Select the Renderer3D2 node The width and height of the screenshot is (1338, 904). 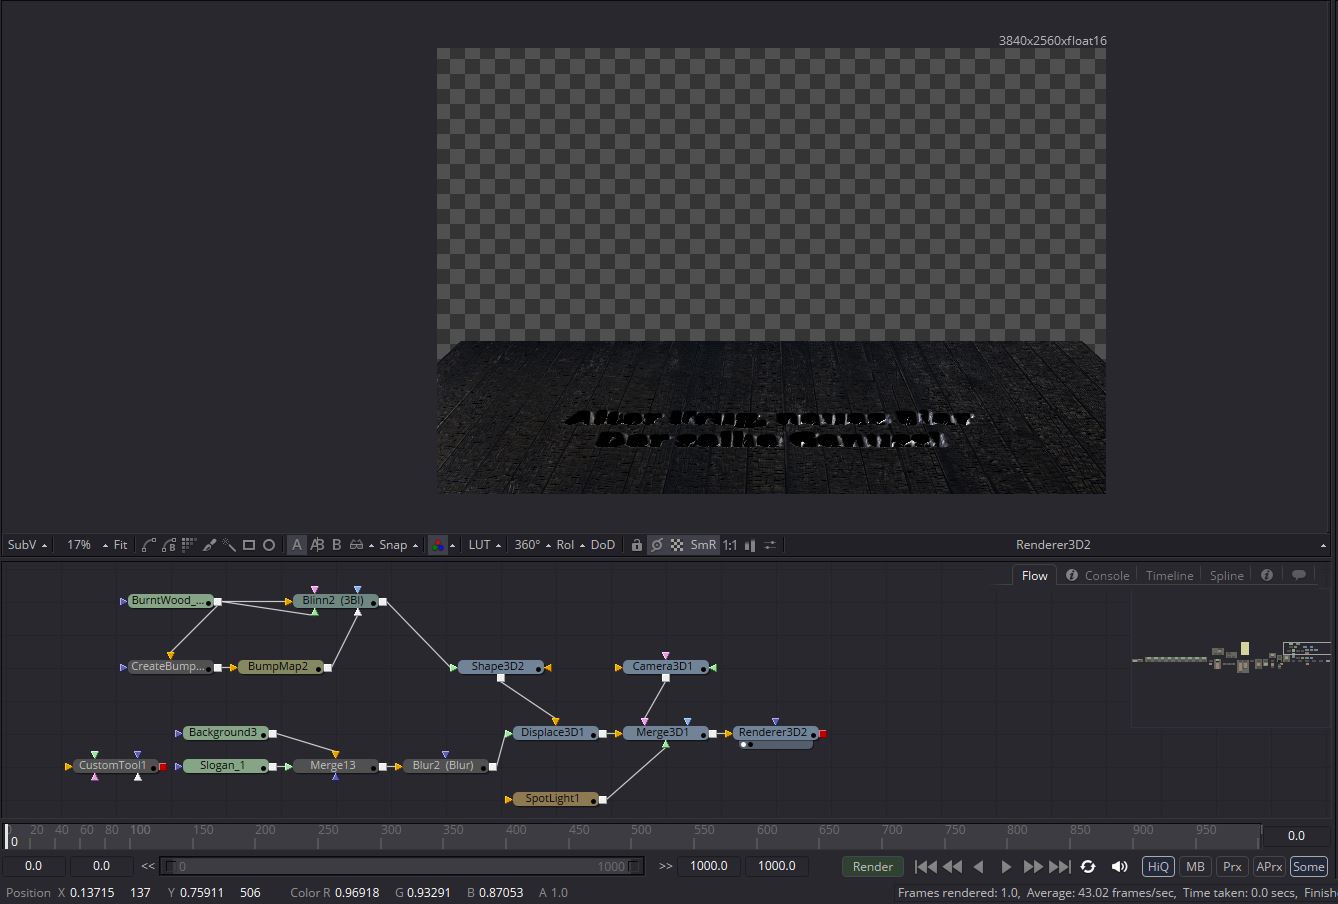point(773,733)
